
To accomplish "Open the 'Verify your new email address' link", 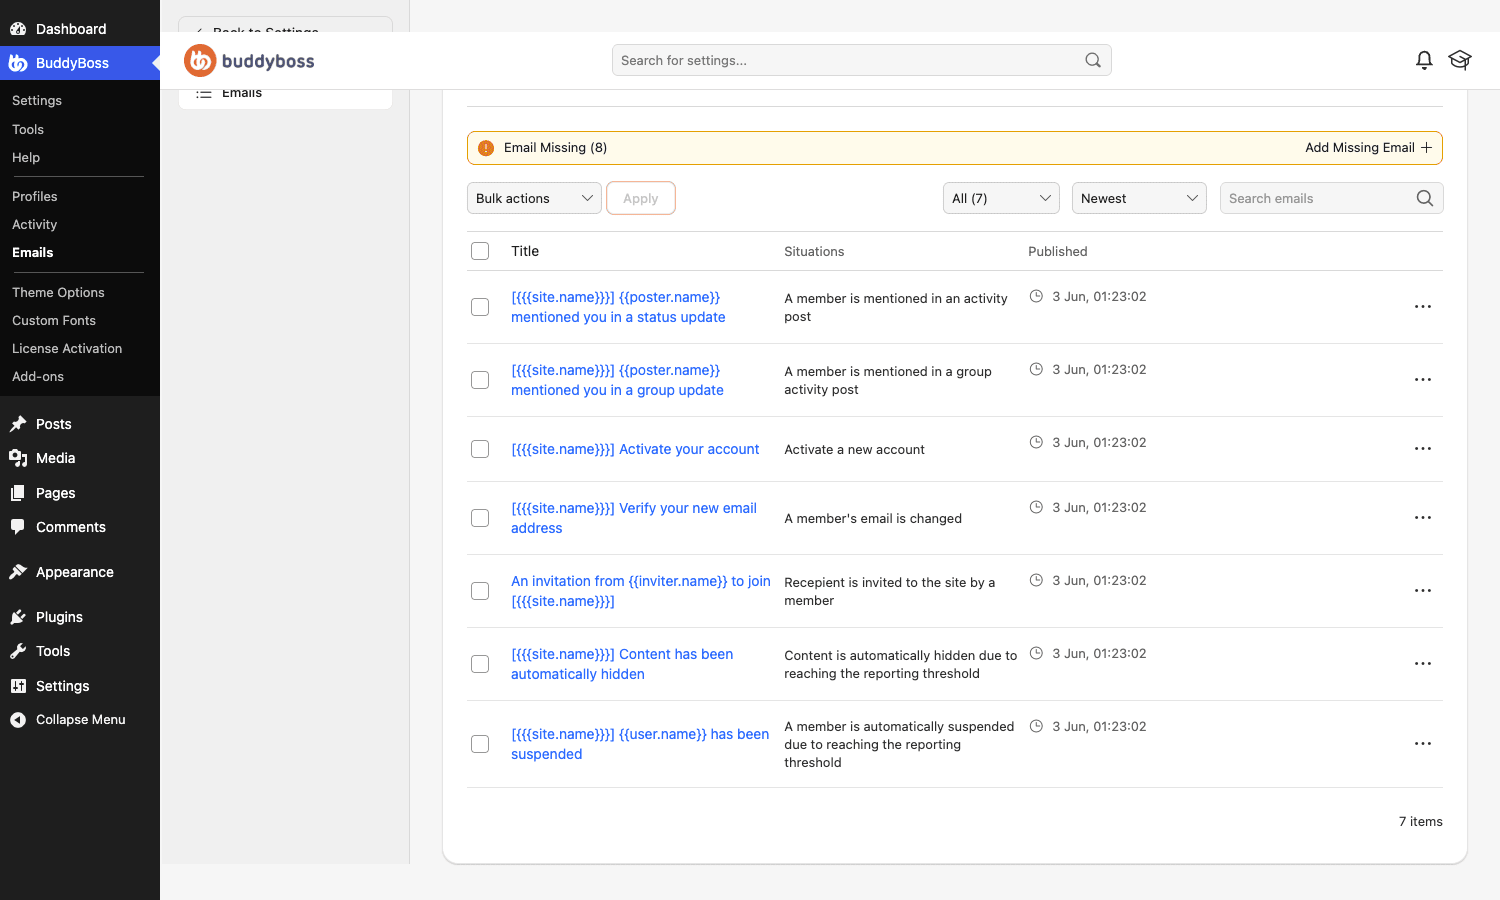I will tap(634, 518).
